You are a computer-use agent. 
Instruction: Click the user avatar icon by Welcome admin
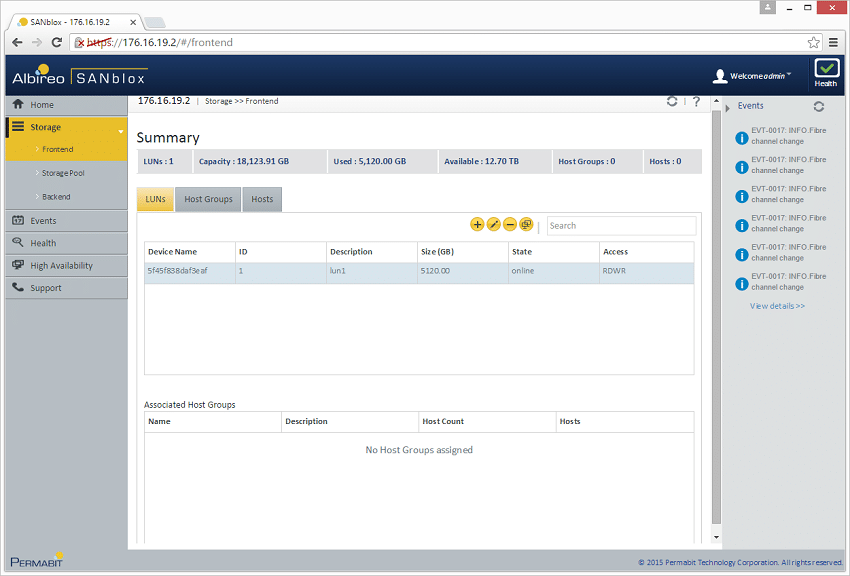tap(720, 76)
